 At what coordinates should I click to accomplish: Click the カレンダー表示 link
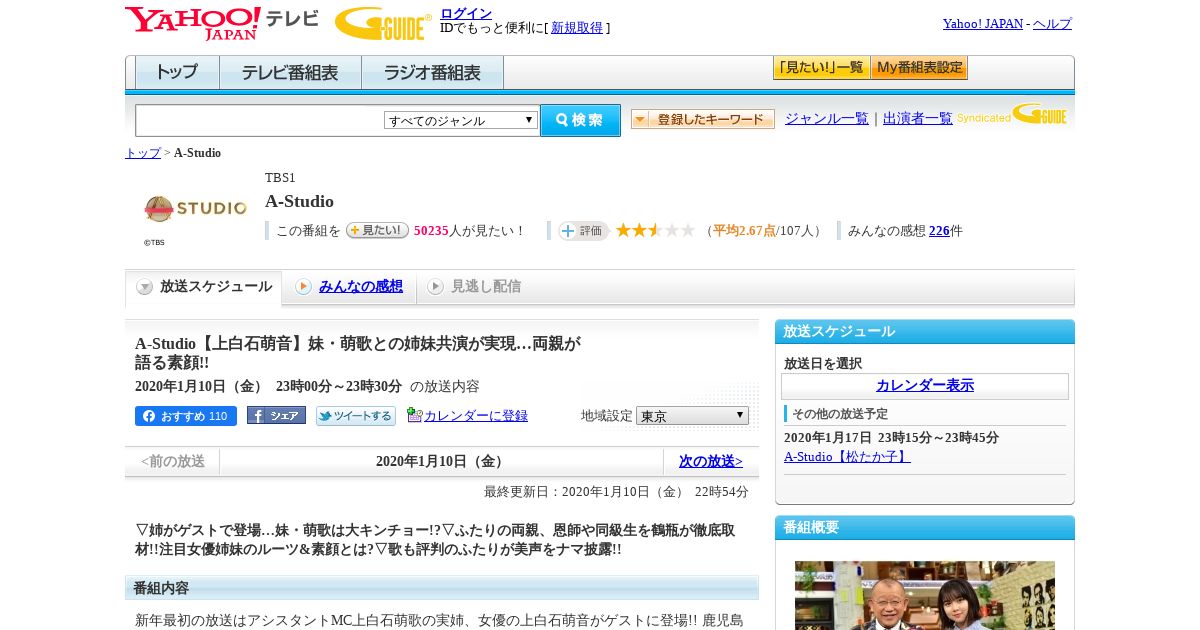925,386
